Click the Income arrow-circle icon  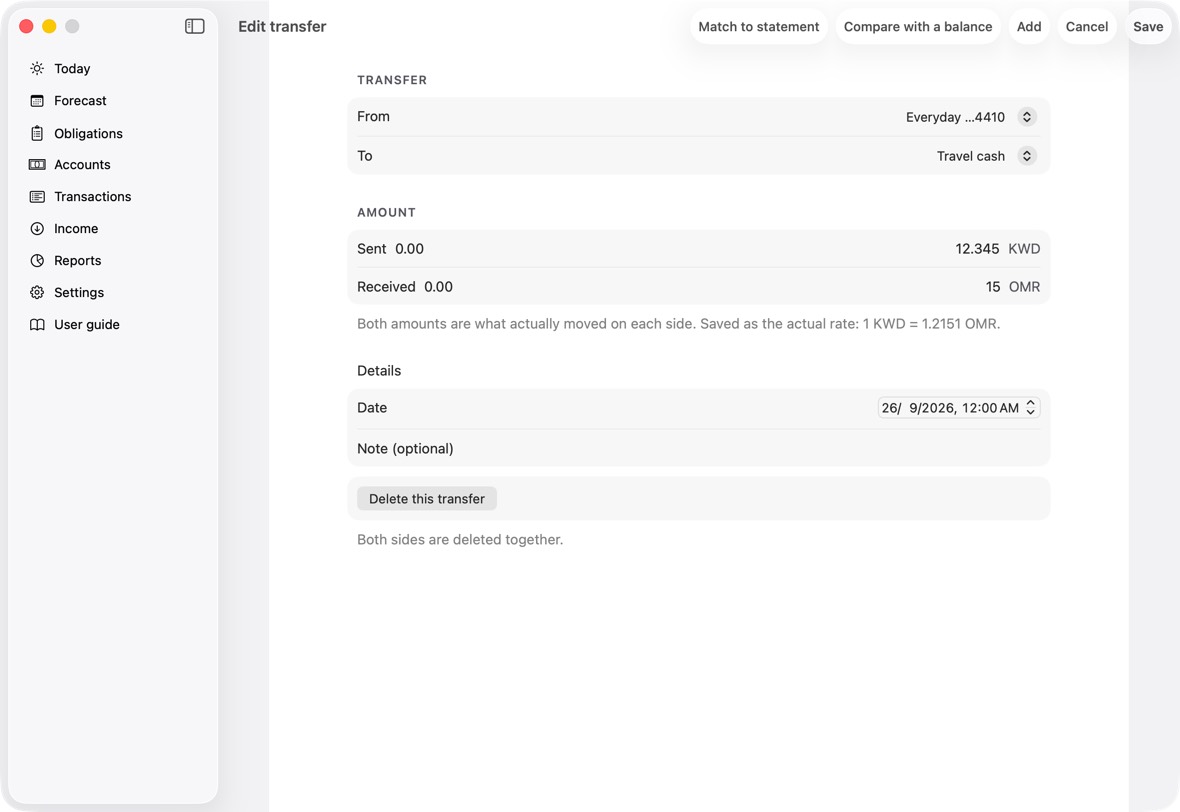[x=37, y=229]
